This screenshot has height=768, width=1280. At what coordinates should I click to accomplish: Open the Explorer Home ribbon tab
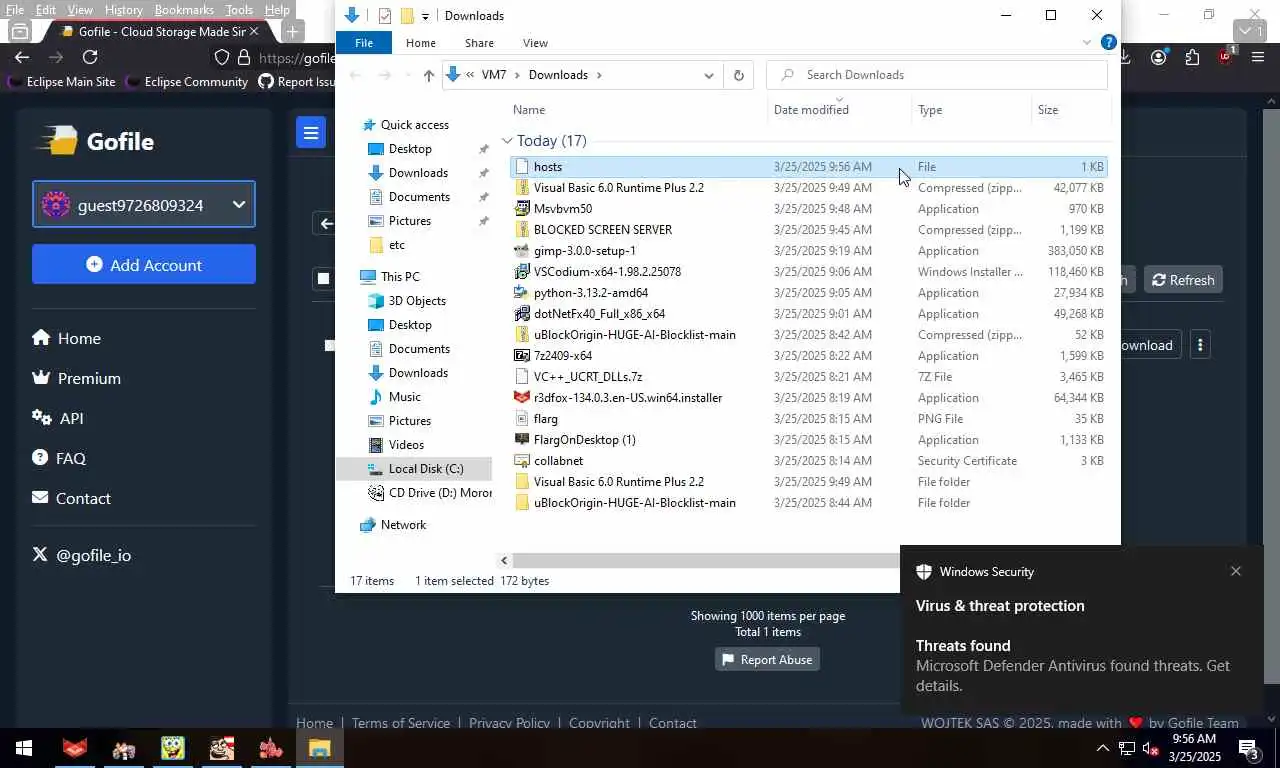pos(420,43)
